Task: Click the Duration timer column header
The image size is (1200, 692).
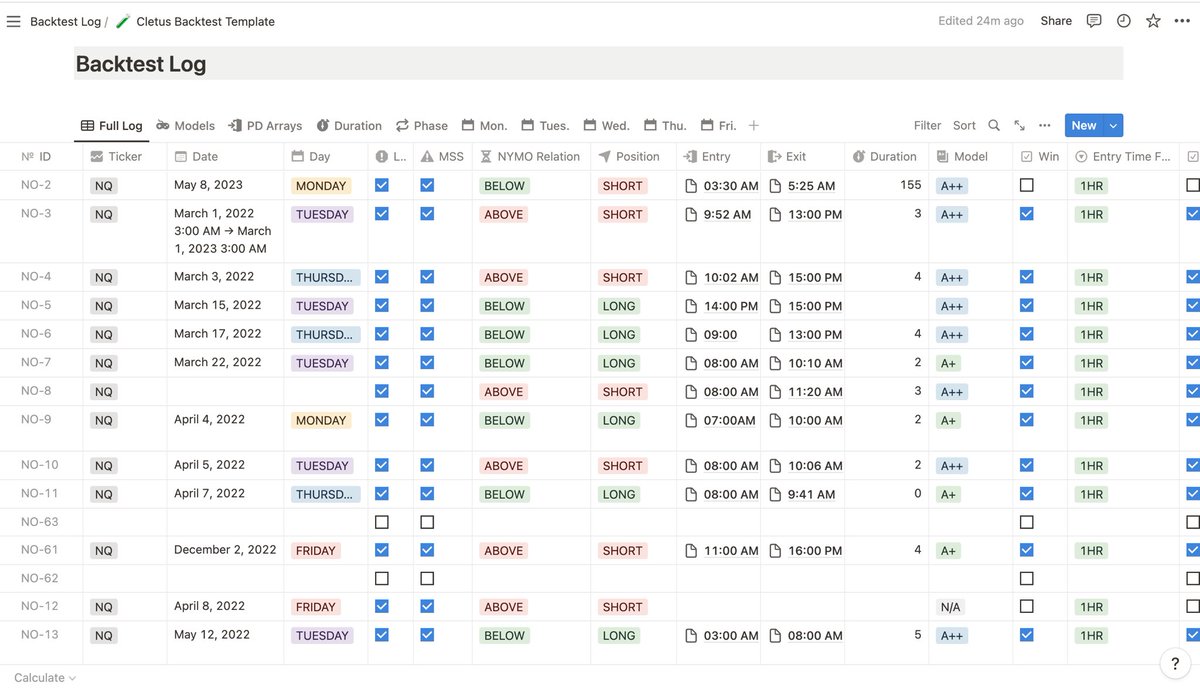Action: point(886,156)
